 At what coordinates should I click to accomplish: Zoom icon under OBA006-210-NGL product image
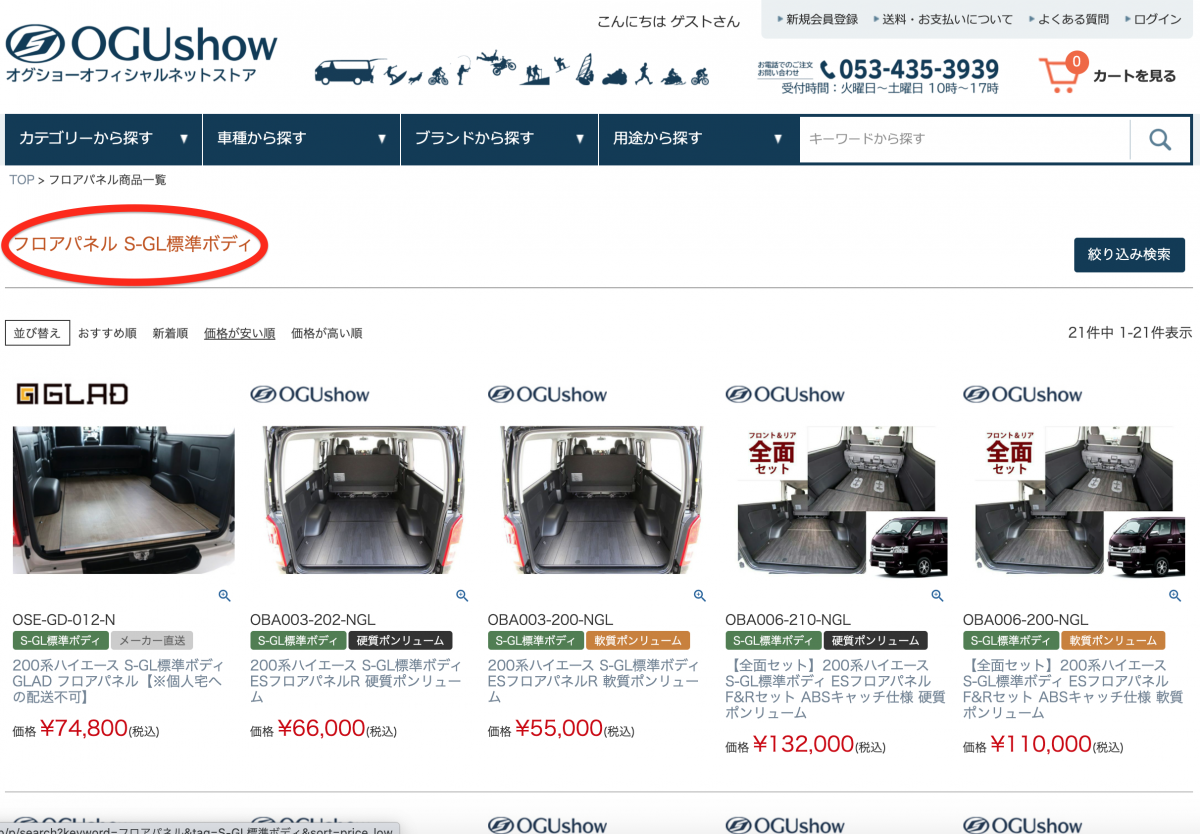[x=937, y=595]
